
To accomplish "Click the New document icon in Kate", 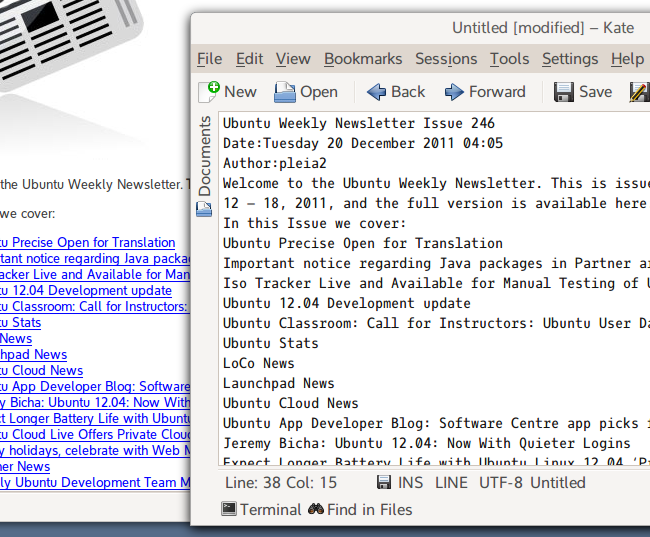I will pos(209,92).
